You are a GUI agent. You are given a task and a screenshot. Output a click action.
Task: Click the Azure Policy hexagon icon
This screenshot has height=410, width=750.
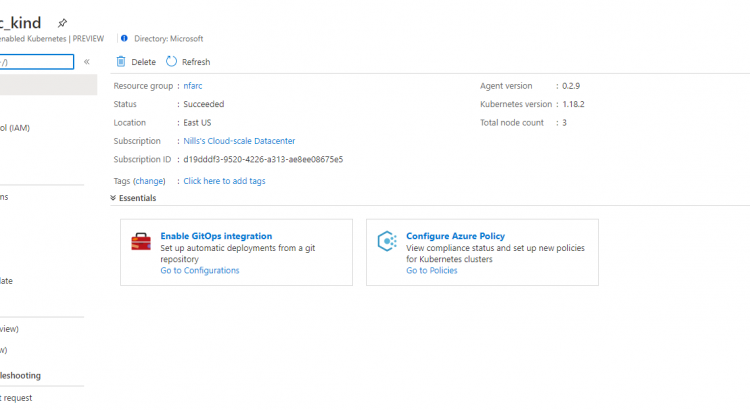pos(387,241)
